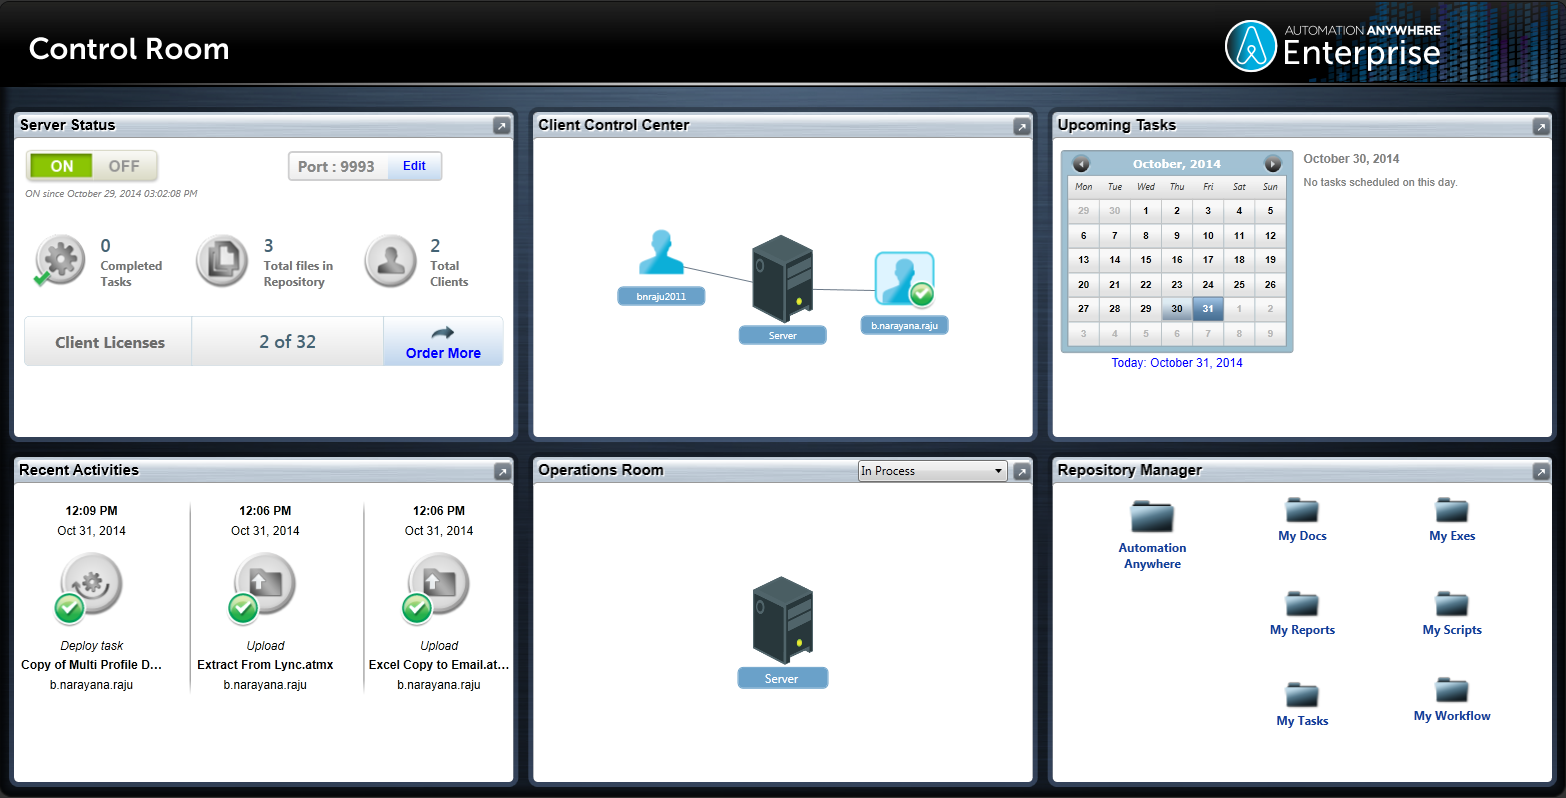Open the Deploy task activity icon
This screenshot has width=1566, height=798.
(90, 585)
